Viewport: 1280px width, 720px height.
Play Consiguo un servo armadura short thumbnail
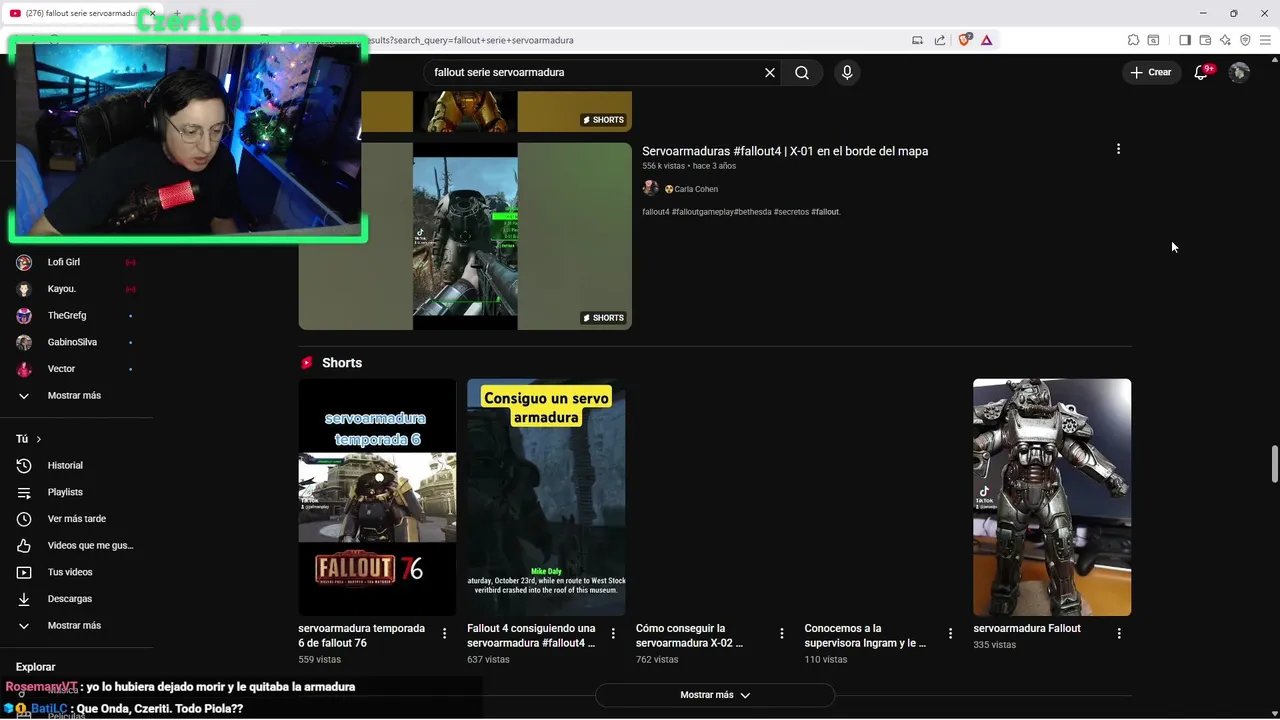point(546,497)
